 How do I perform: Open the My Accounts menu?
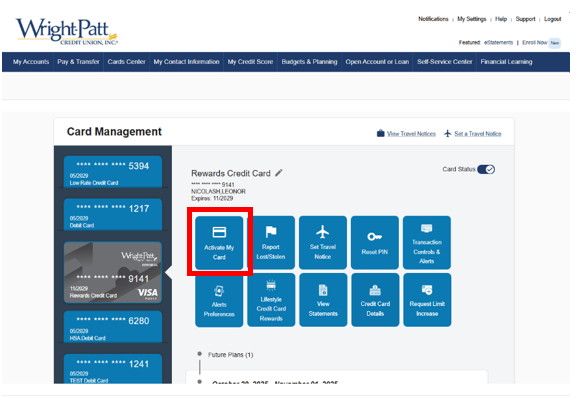pos(31,62)
